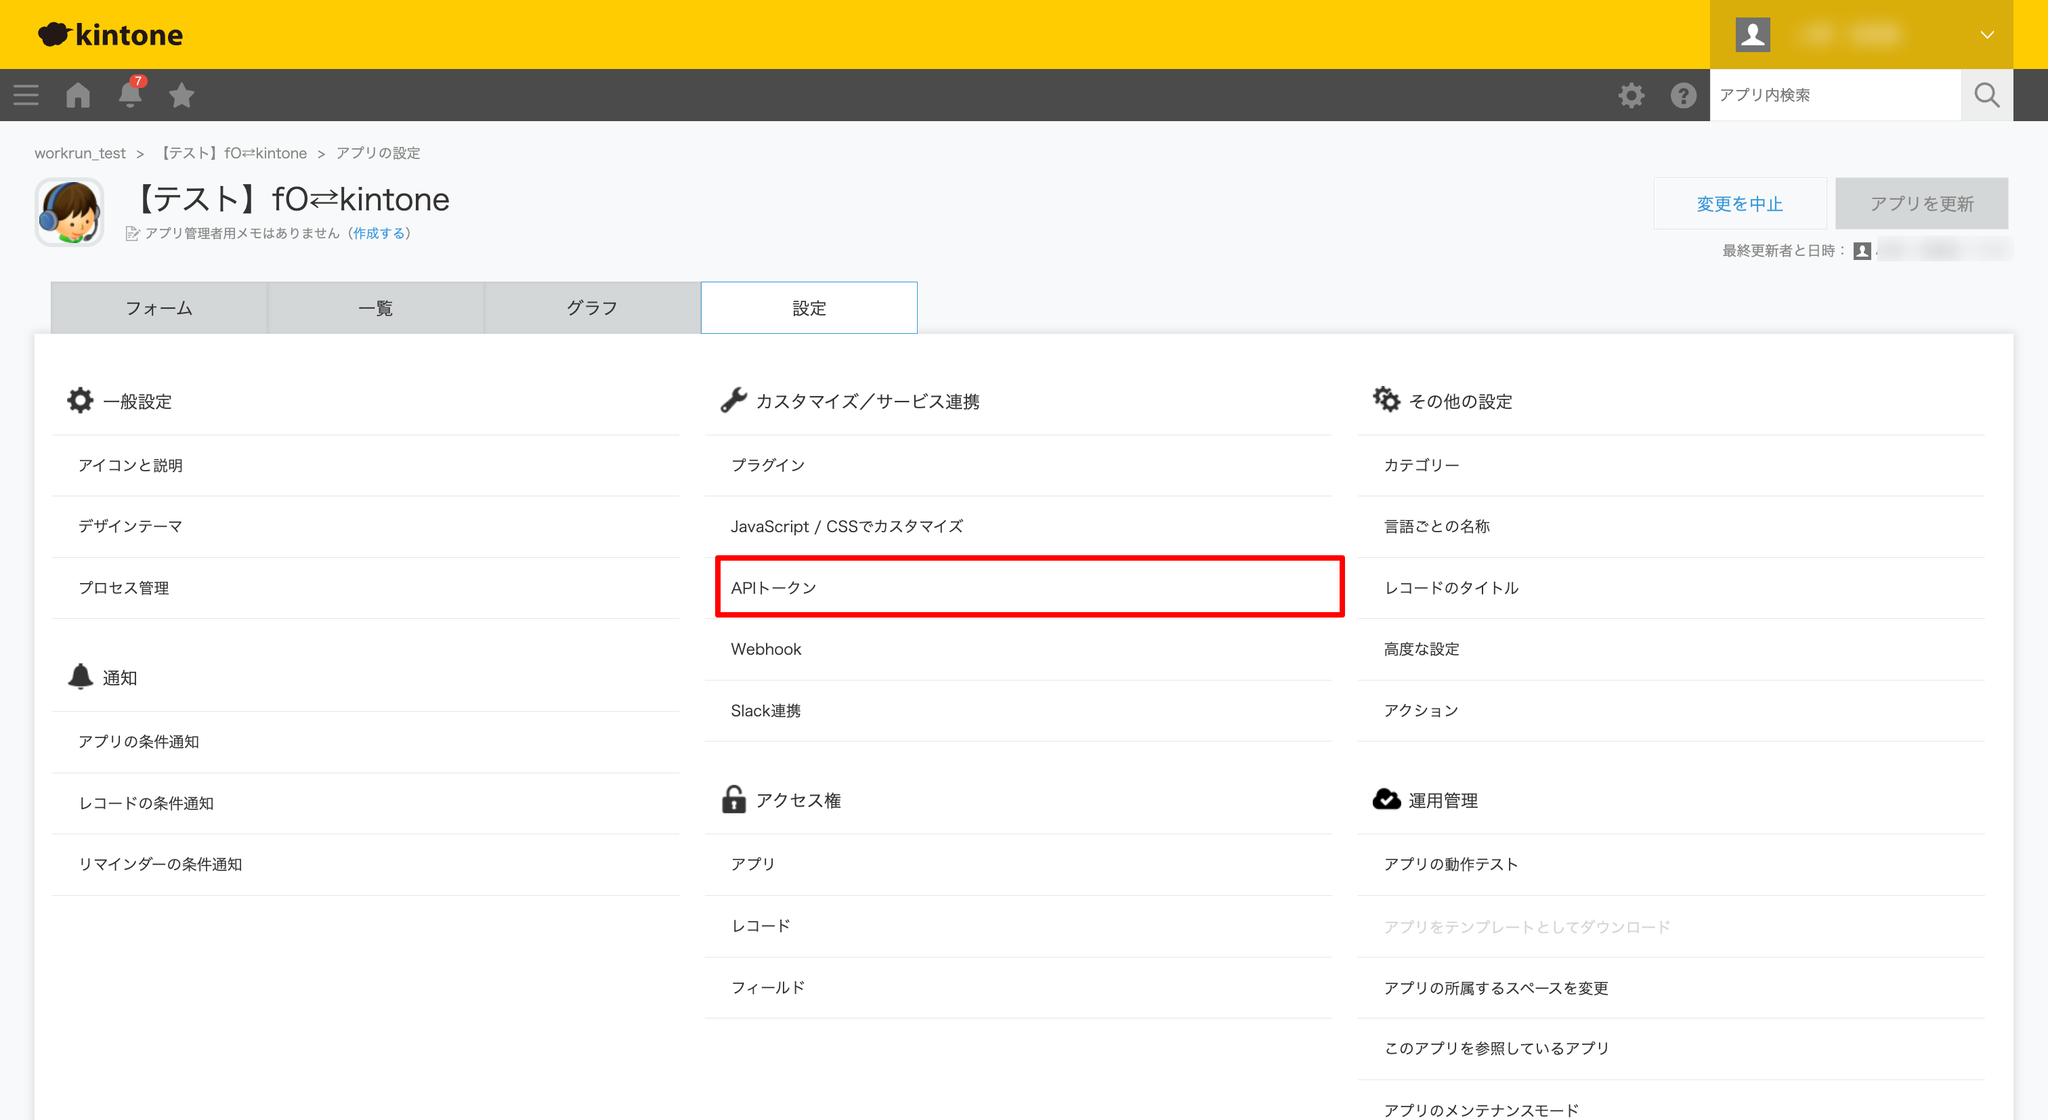Click the search magnifier button
The height and width of the screenshot is (1120, 2048).
click(1986, 95)
